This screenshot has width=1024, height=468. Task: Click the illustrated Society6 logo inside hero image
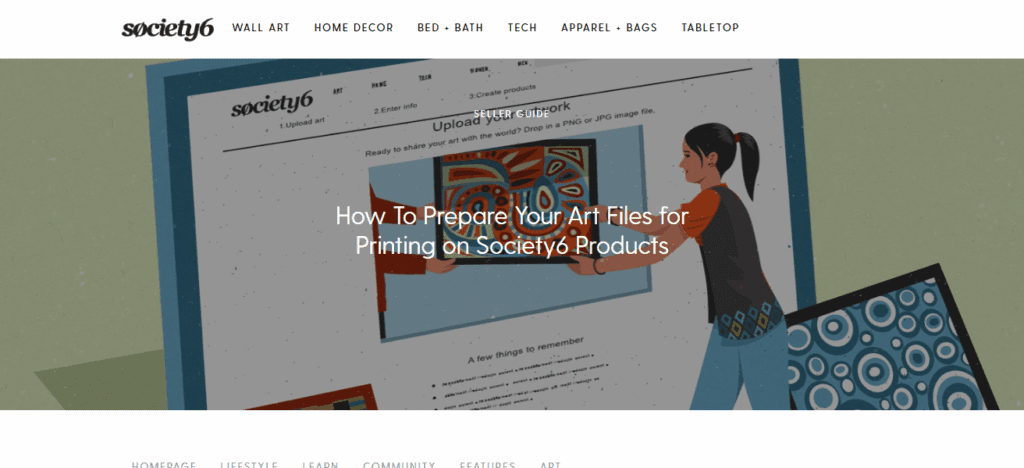click(x=272, y=104)
